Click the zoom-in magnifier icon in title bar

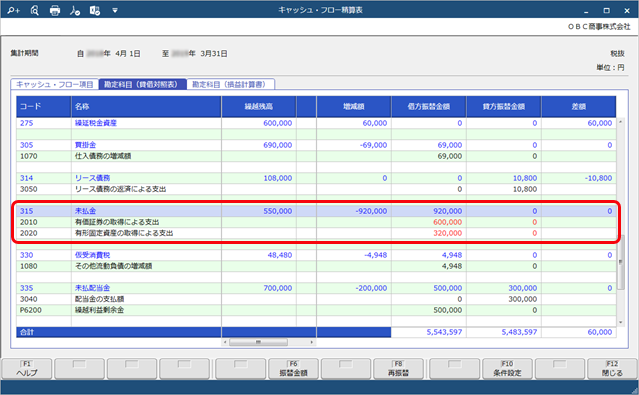click(x=13, y=10)
